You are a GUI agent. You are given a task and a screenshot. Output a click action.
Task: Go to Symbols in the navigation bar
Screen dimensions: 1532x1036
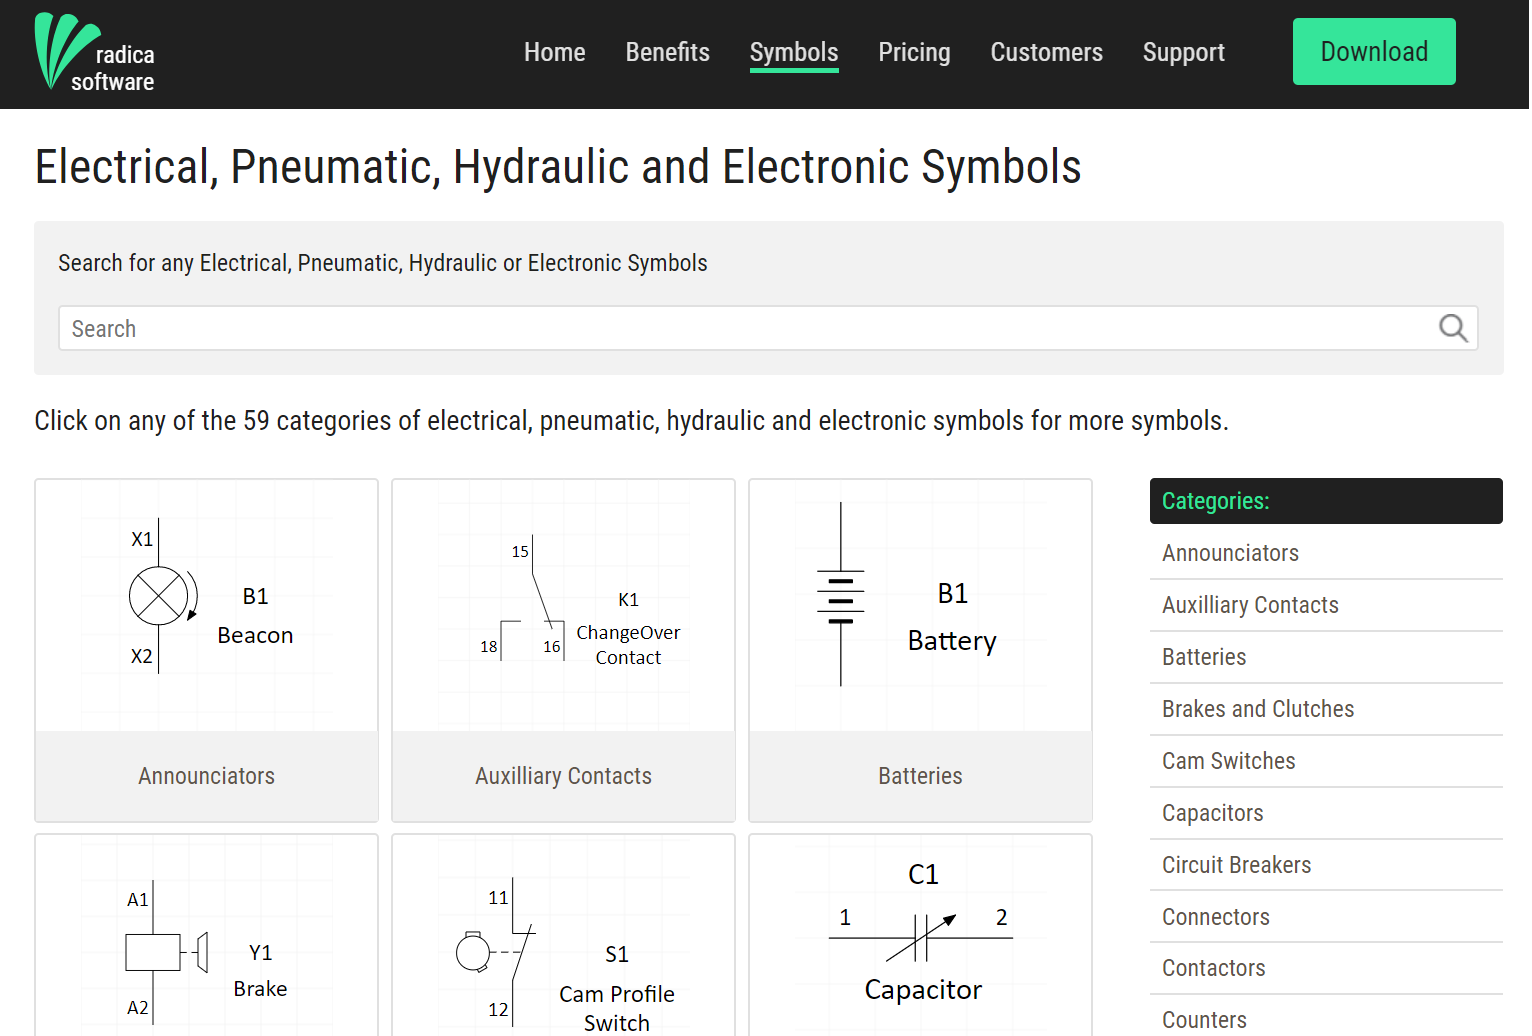[794, 53]
